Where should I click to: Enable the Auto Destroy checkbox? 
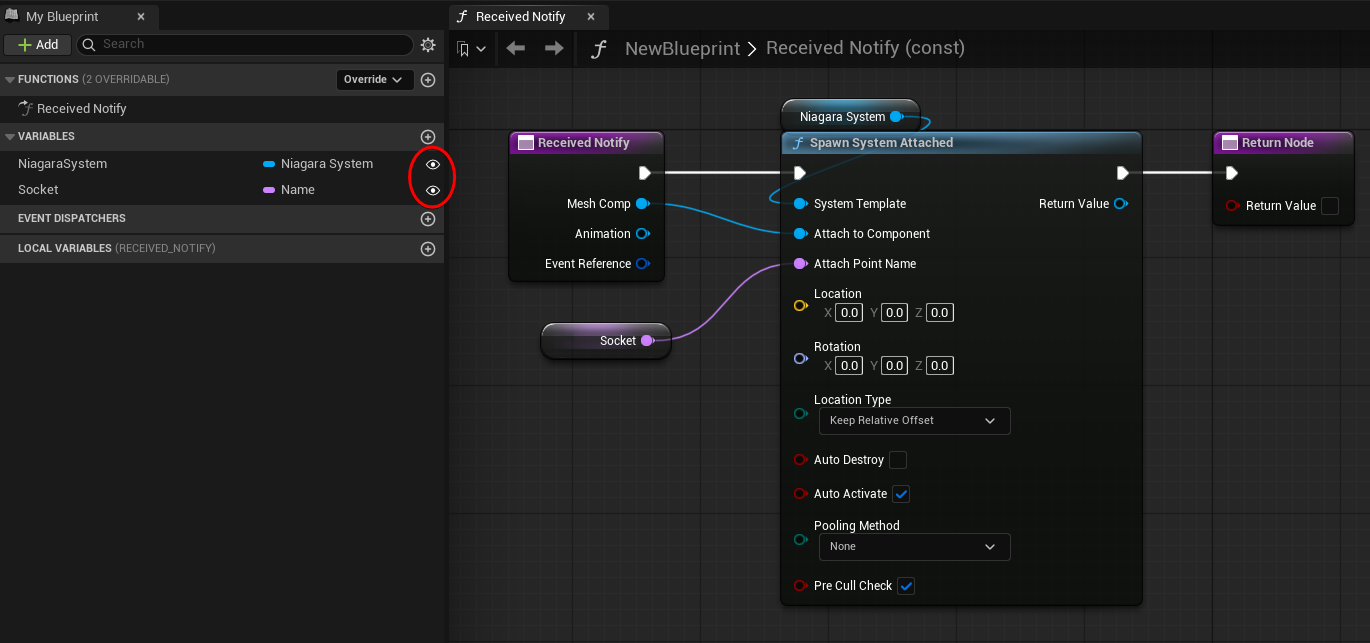[x=898, y=460]
